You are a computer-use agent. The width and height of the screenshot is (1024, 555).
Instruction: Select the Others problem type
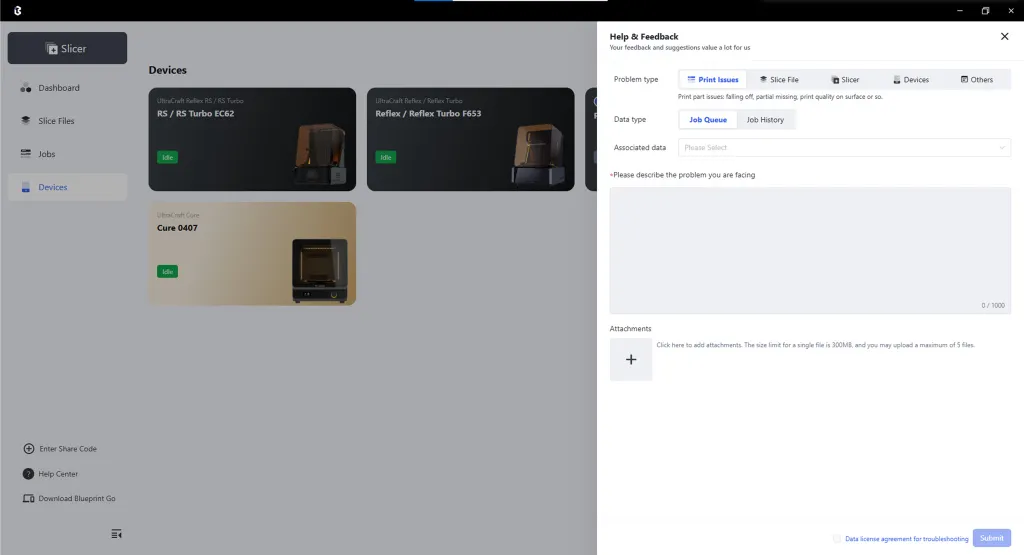click(x=976, y=79)
